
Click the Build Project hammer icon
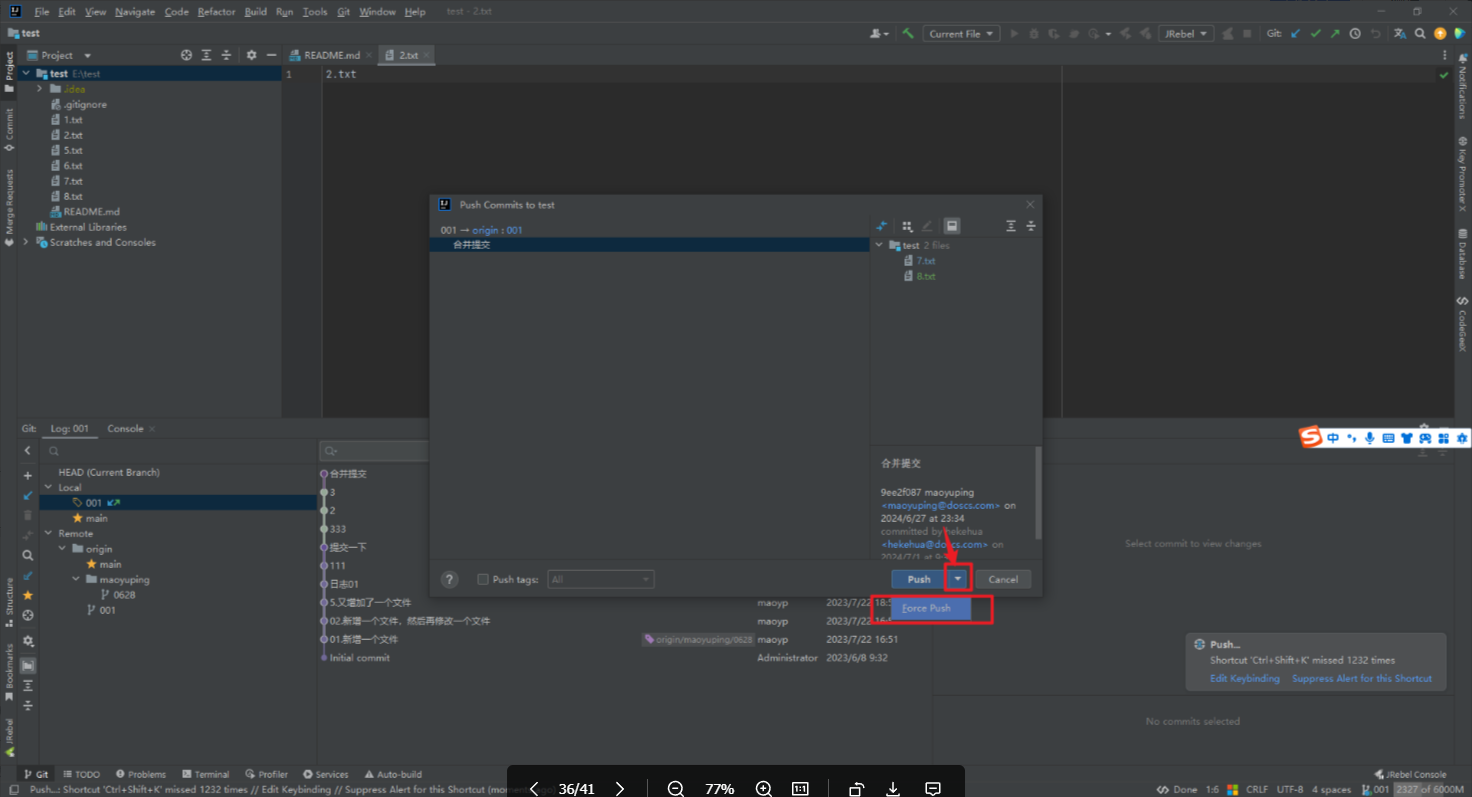(x=908, y=33)
